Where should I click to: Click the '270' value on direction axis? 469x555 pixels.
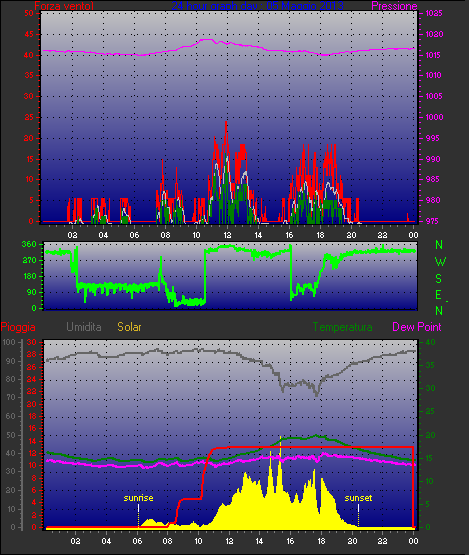point(29,261)
